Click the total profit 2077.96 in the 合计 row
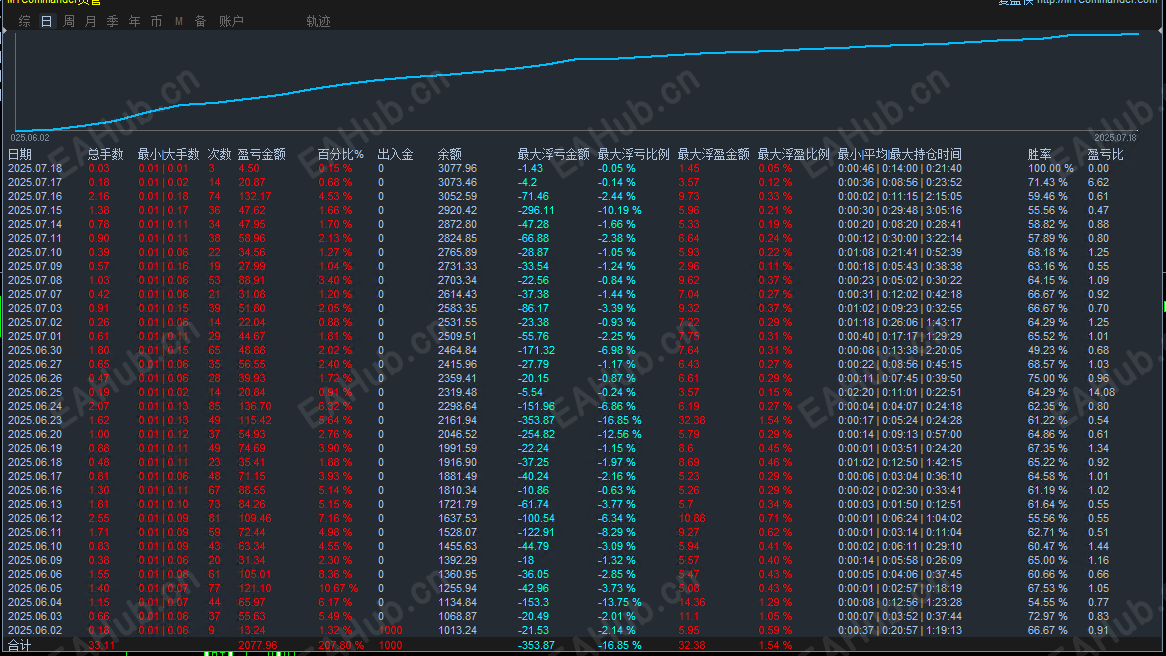Viewport: 1166px width, 656px height. click(258, 645)
